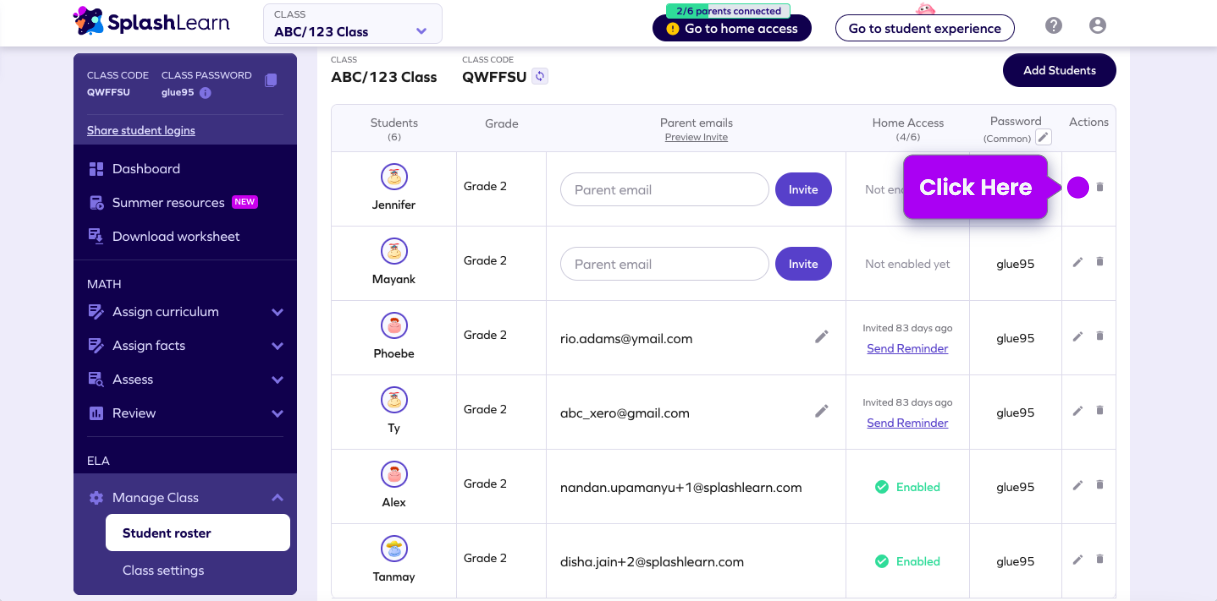Delete Jennifer using the trash icon
This screenshot has width=1217, height=601.
point(1100,187)
